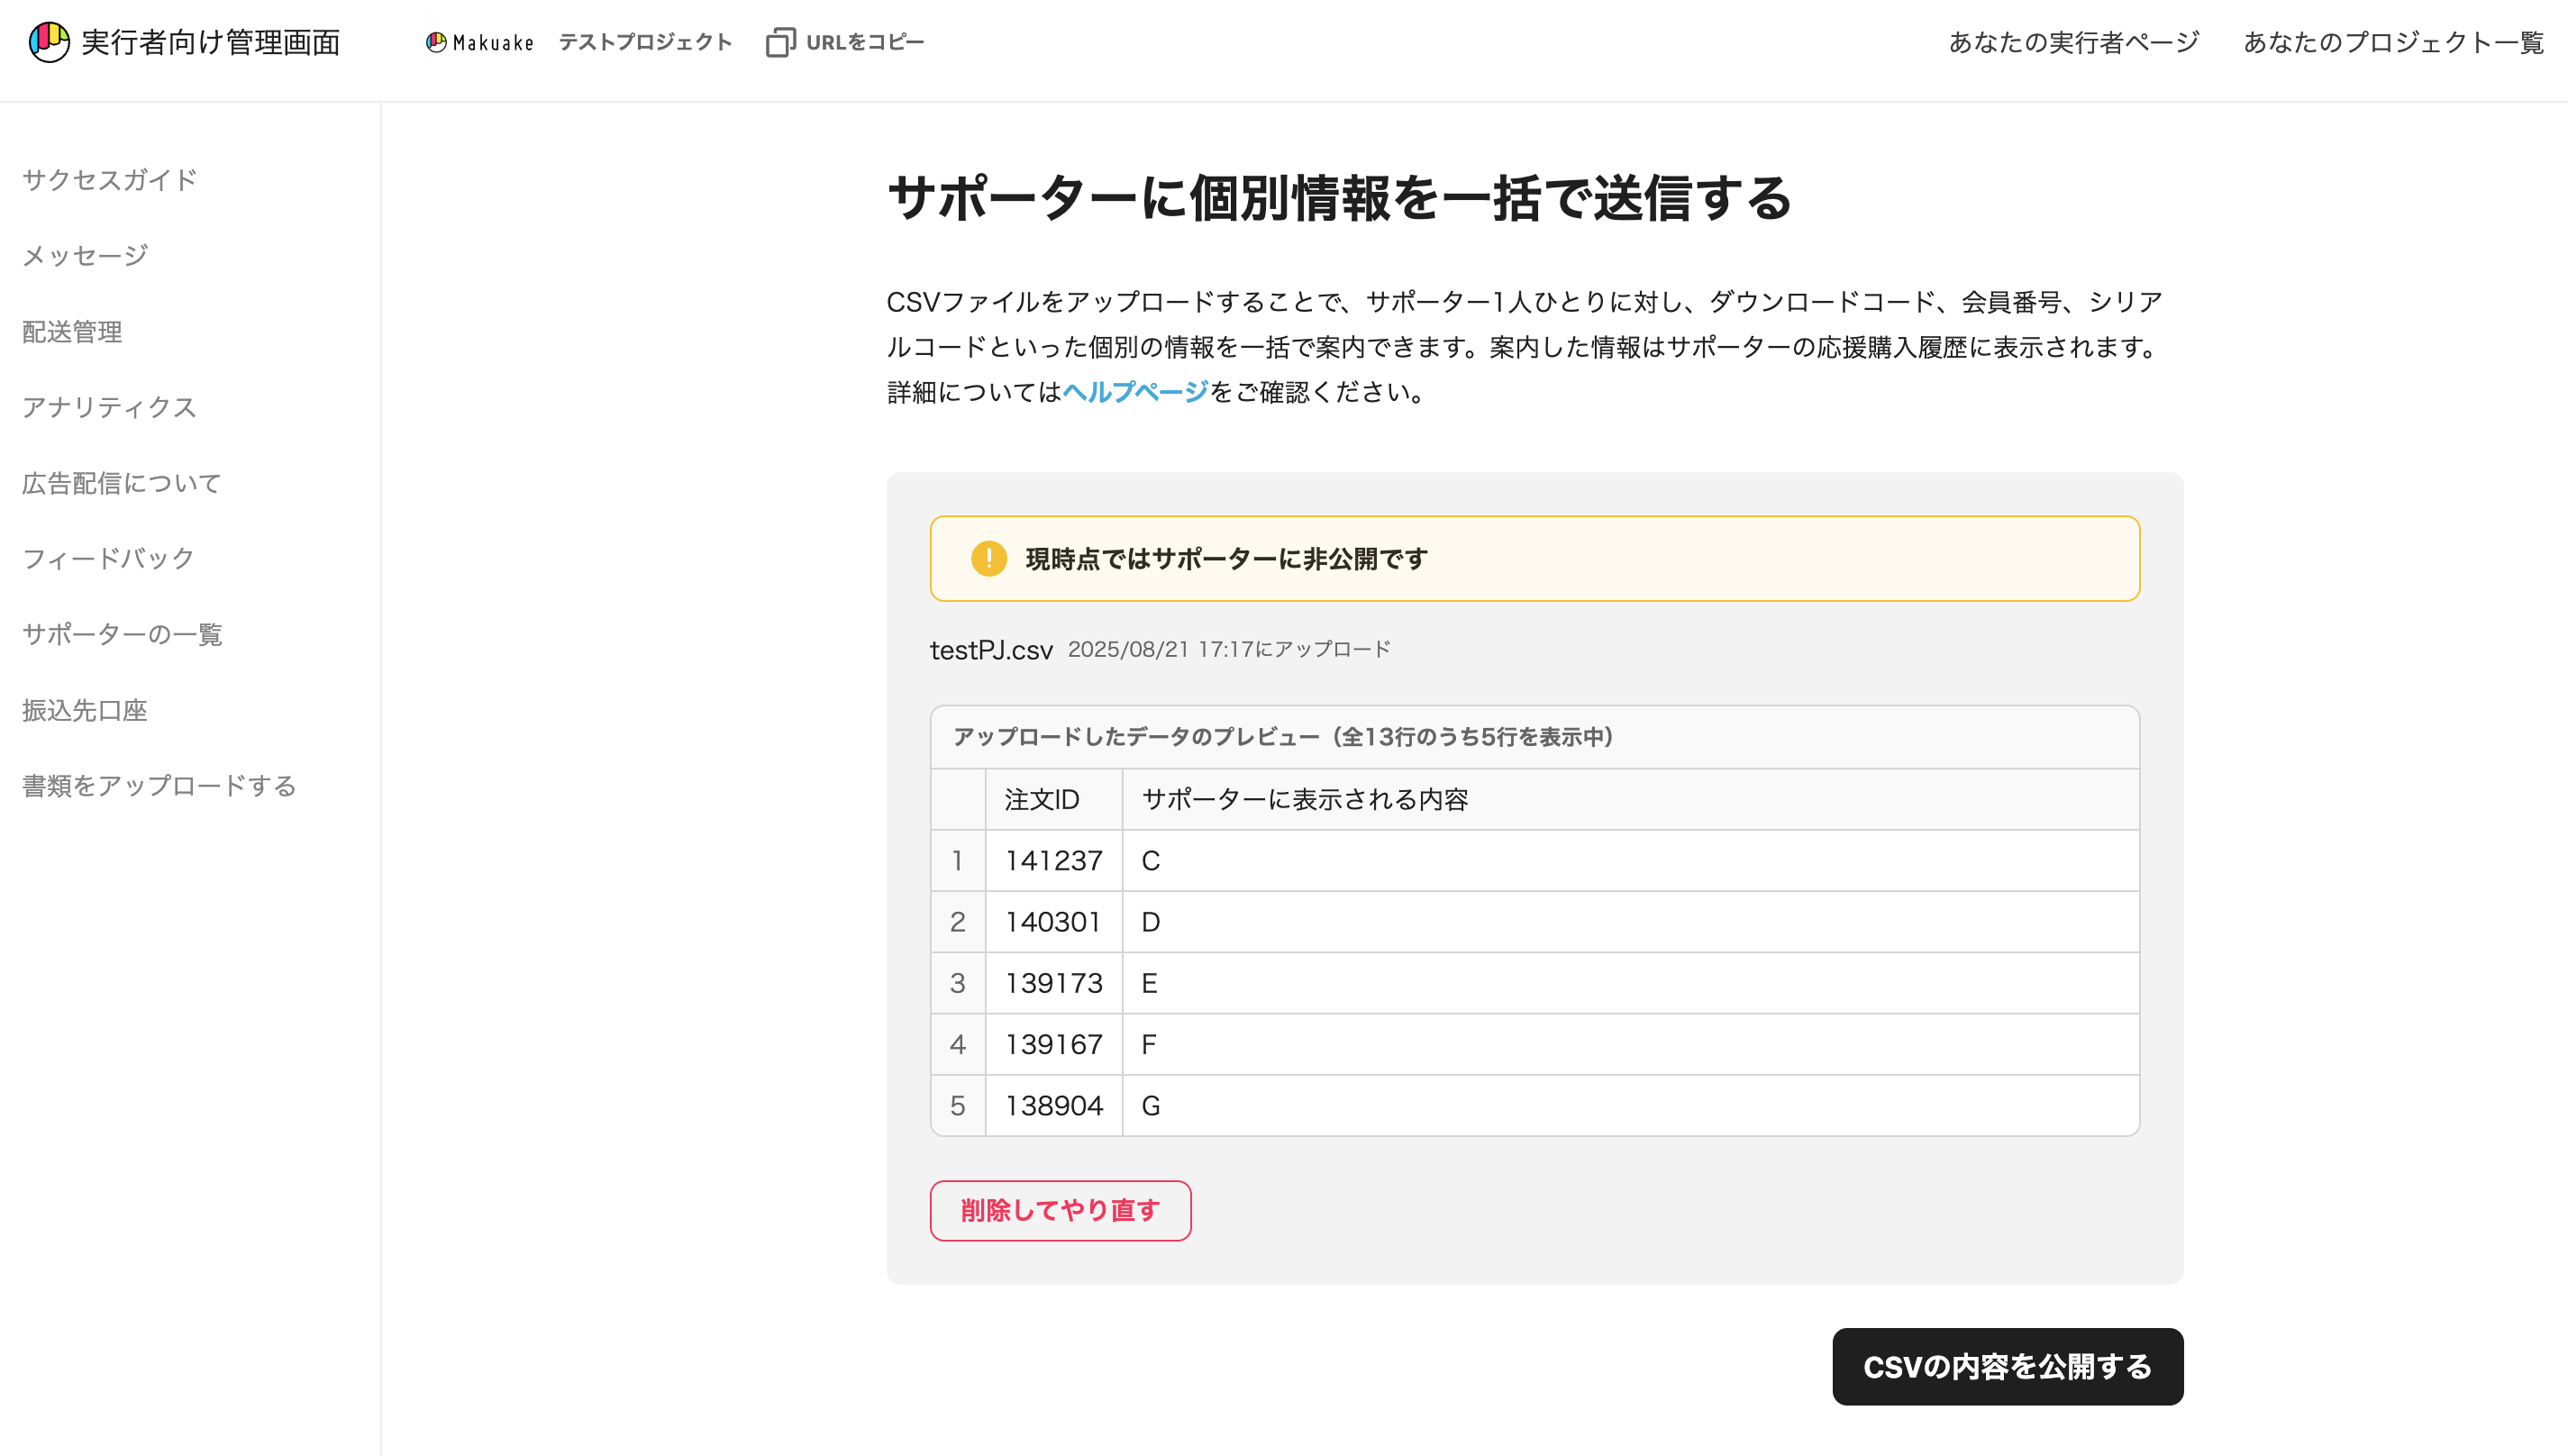Screen dimensions: 2568x1456
Task: Click the Makuake rainbow logo icon at top-left
Action: (48, 42)
